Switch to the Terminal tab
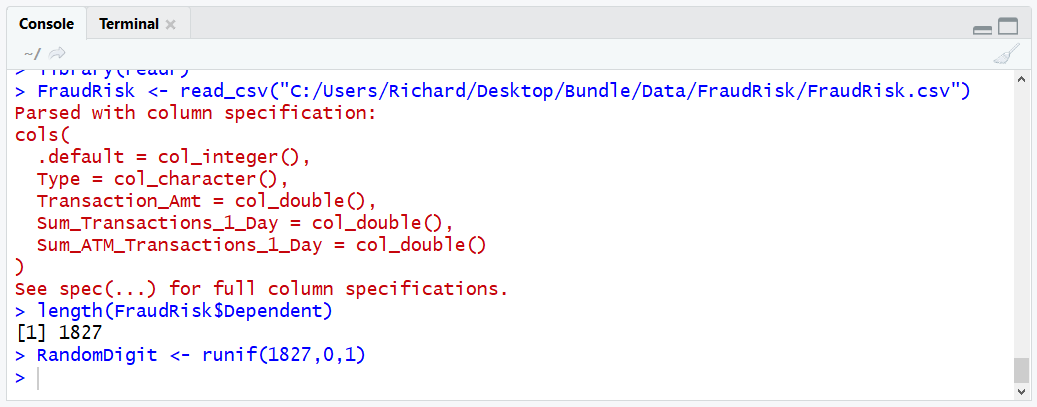 (129, 24)
